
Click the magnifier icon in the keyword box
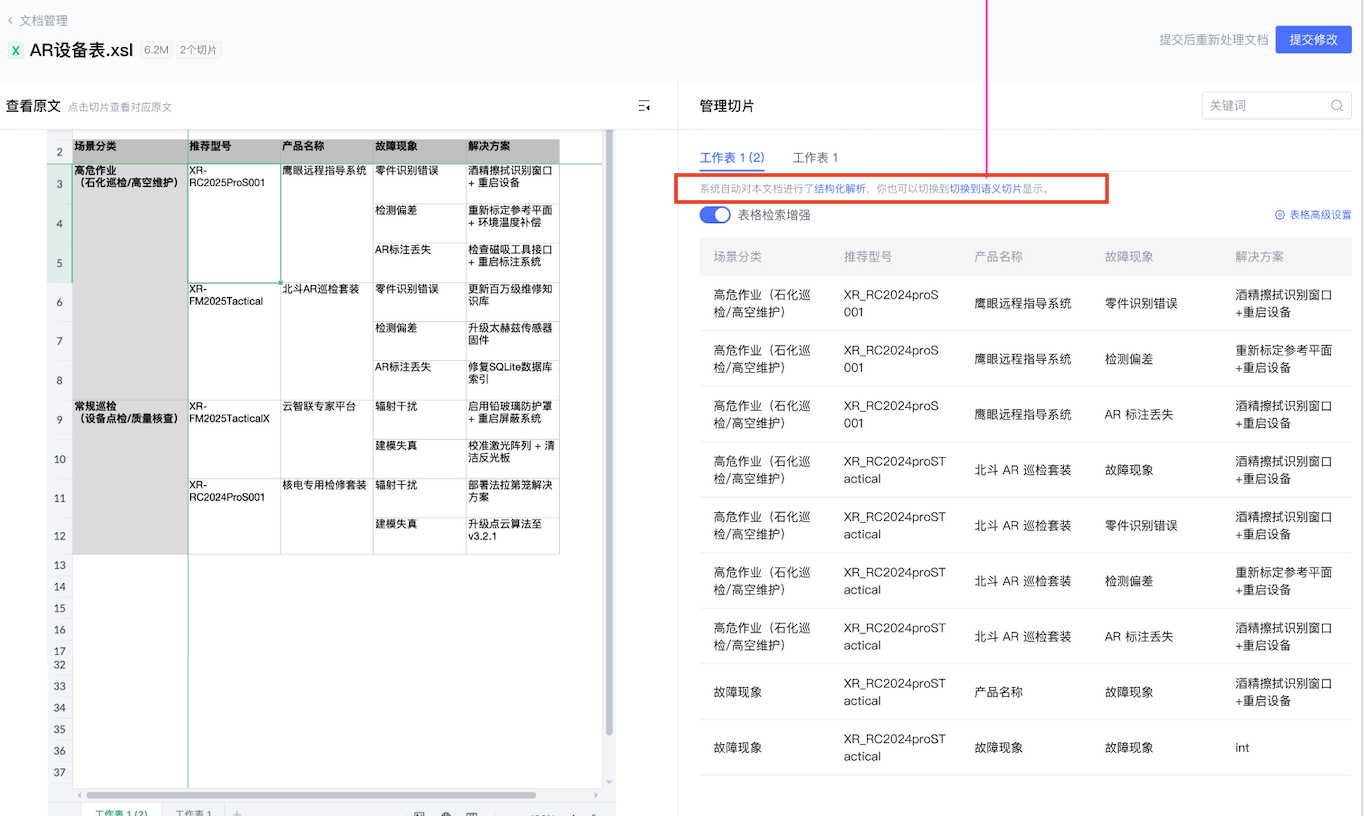tap(1337, 105)
